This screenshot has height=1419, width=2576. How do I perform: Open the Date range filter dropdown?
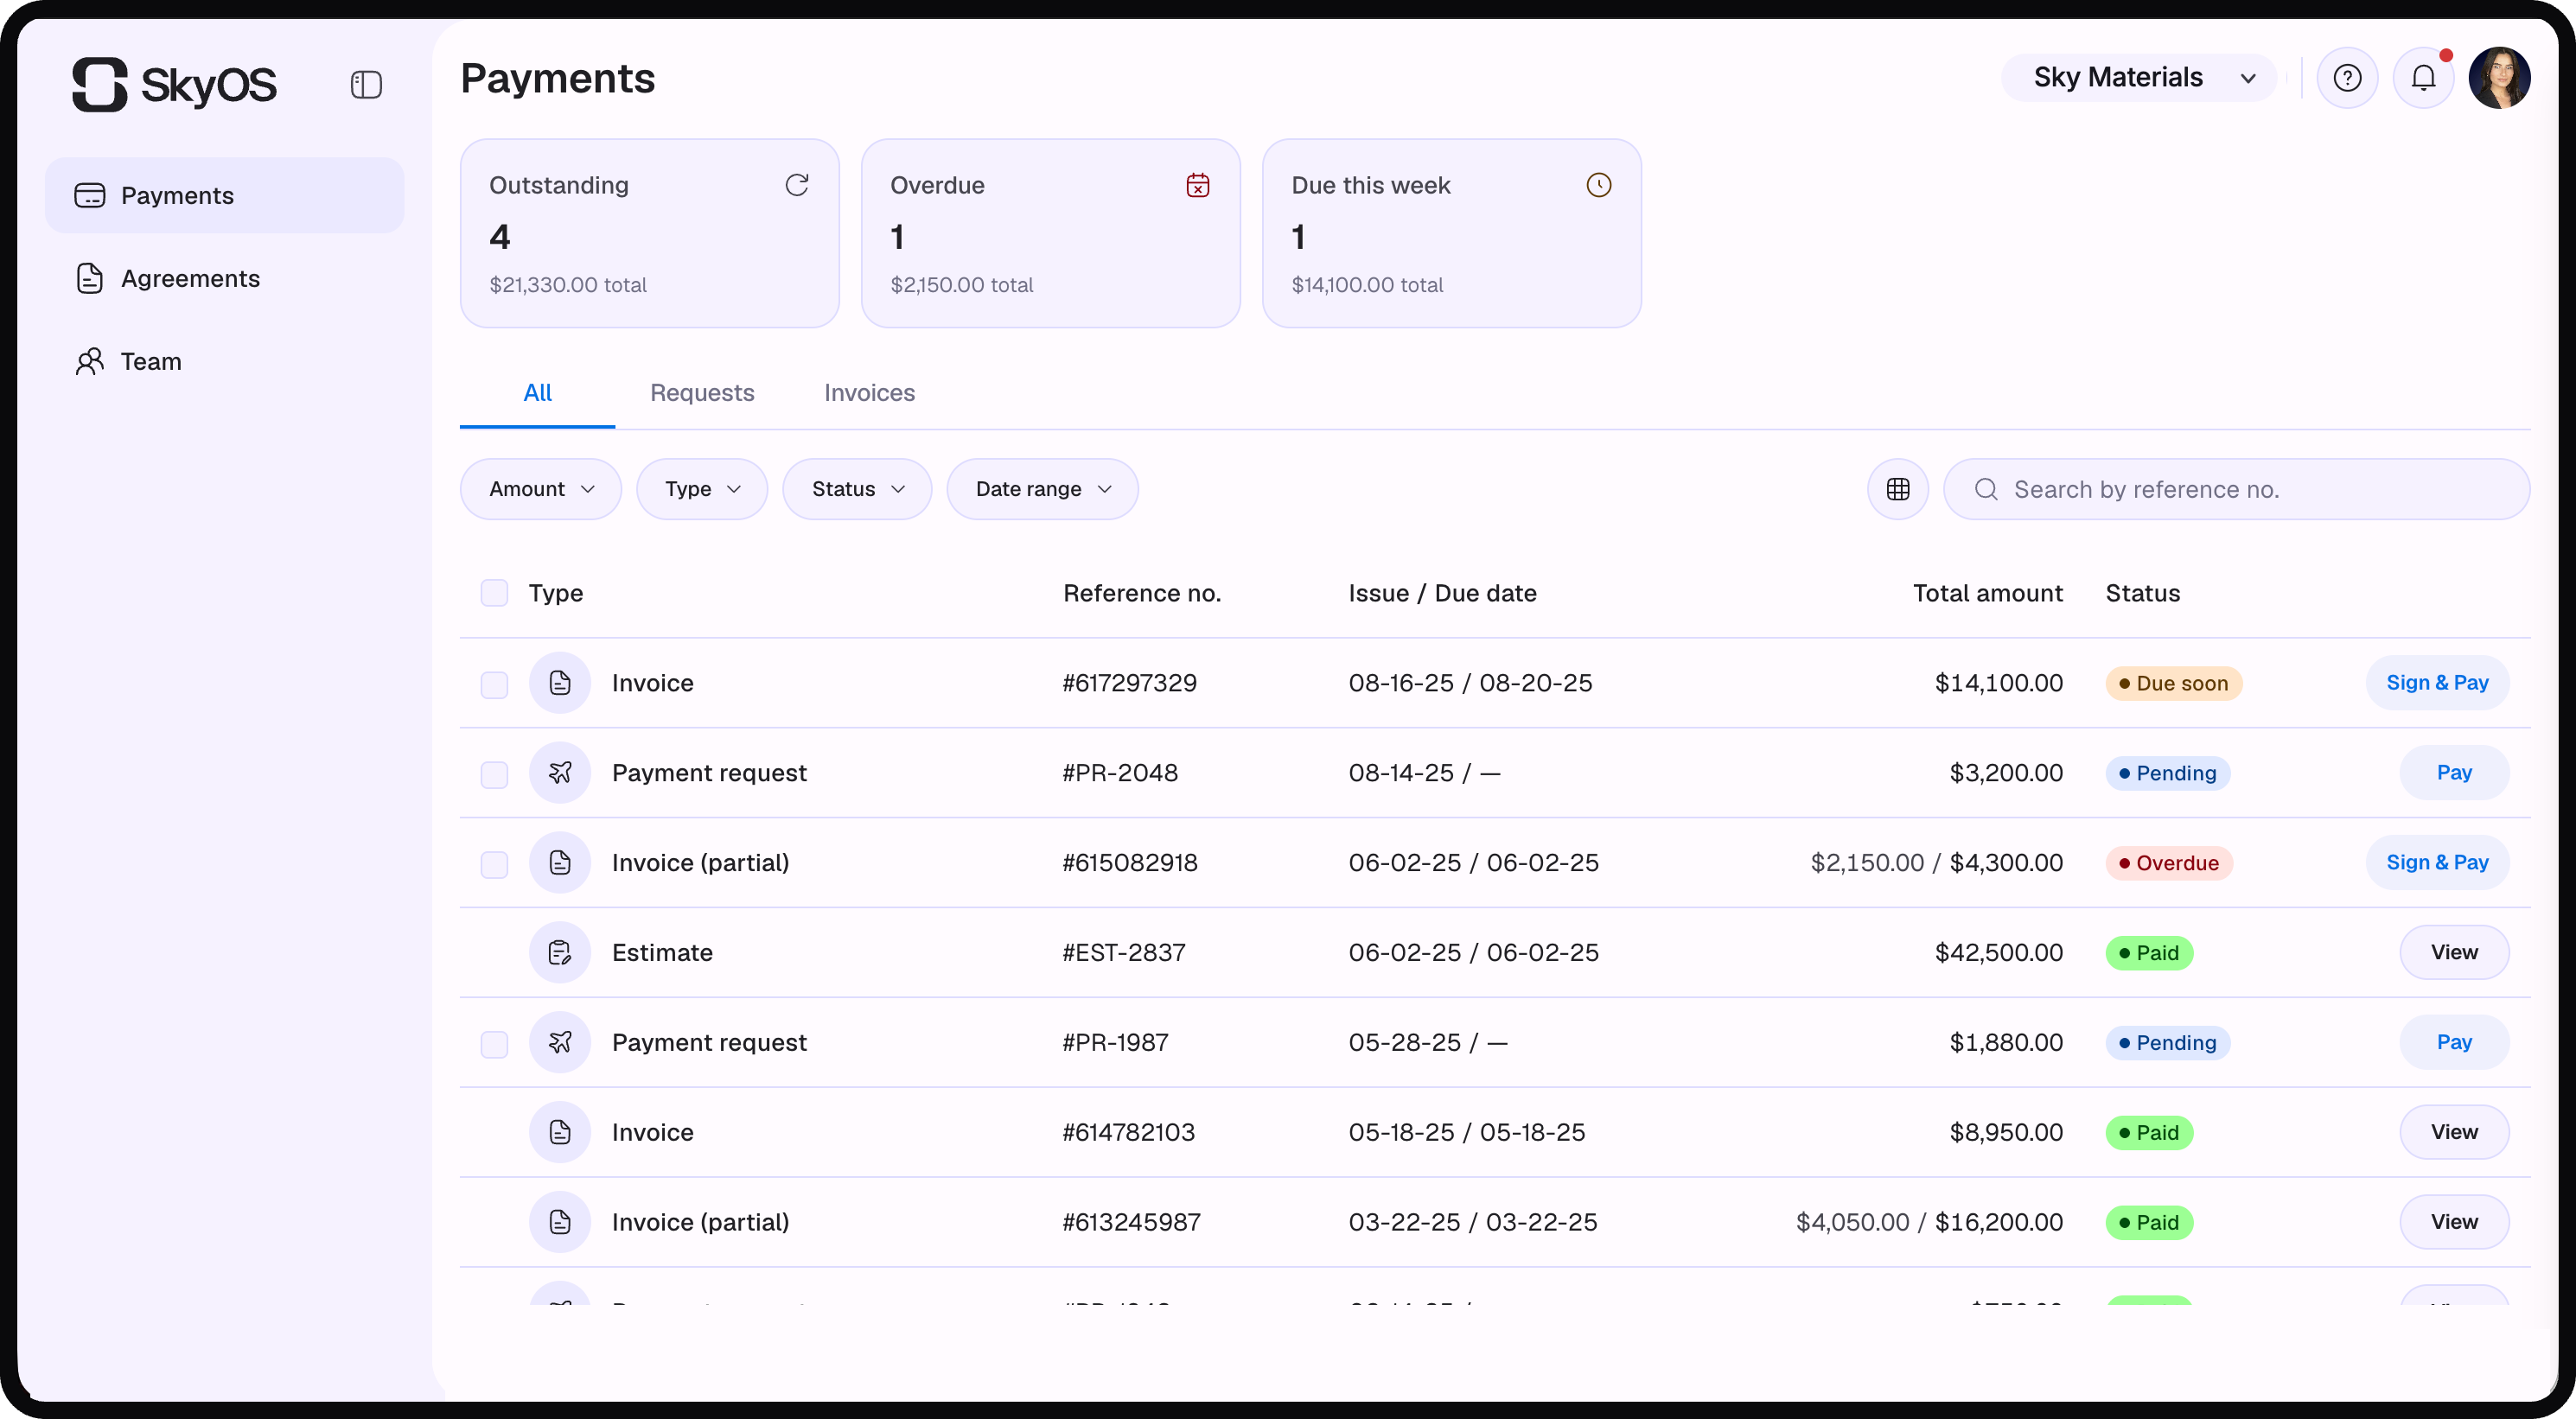(x=1042, y=489)
